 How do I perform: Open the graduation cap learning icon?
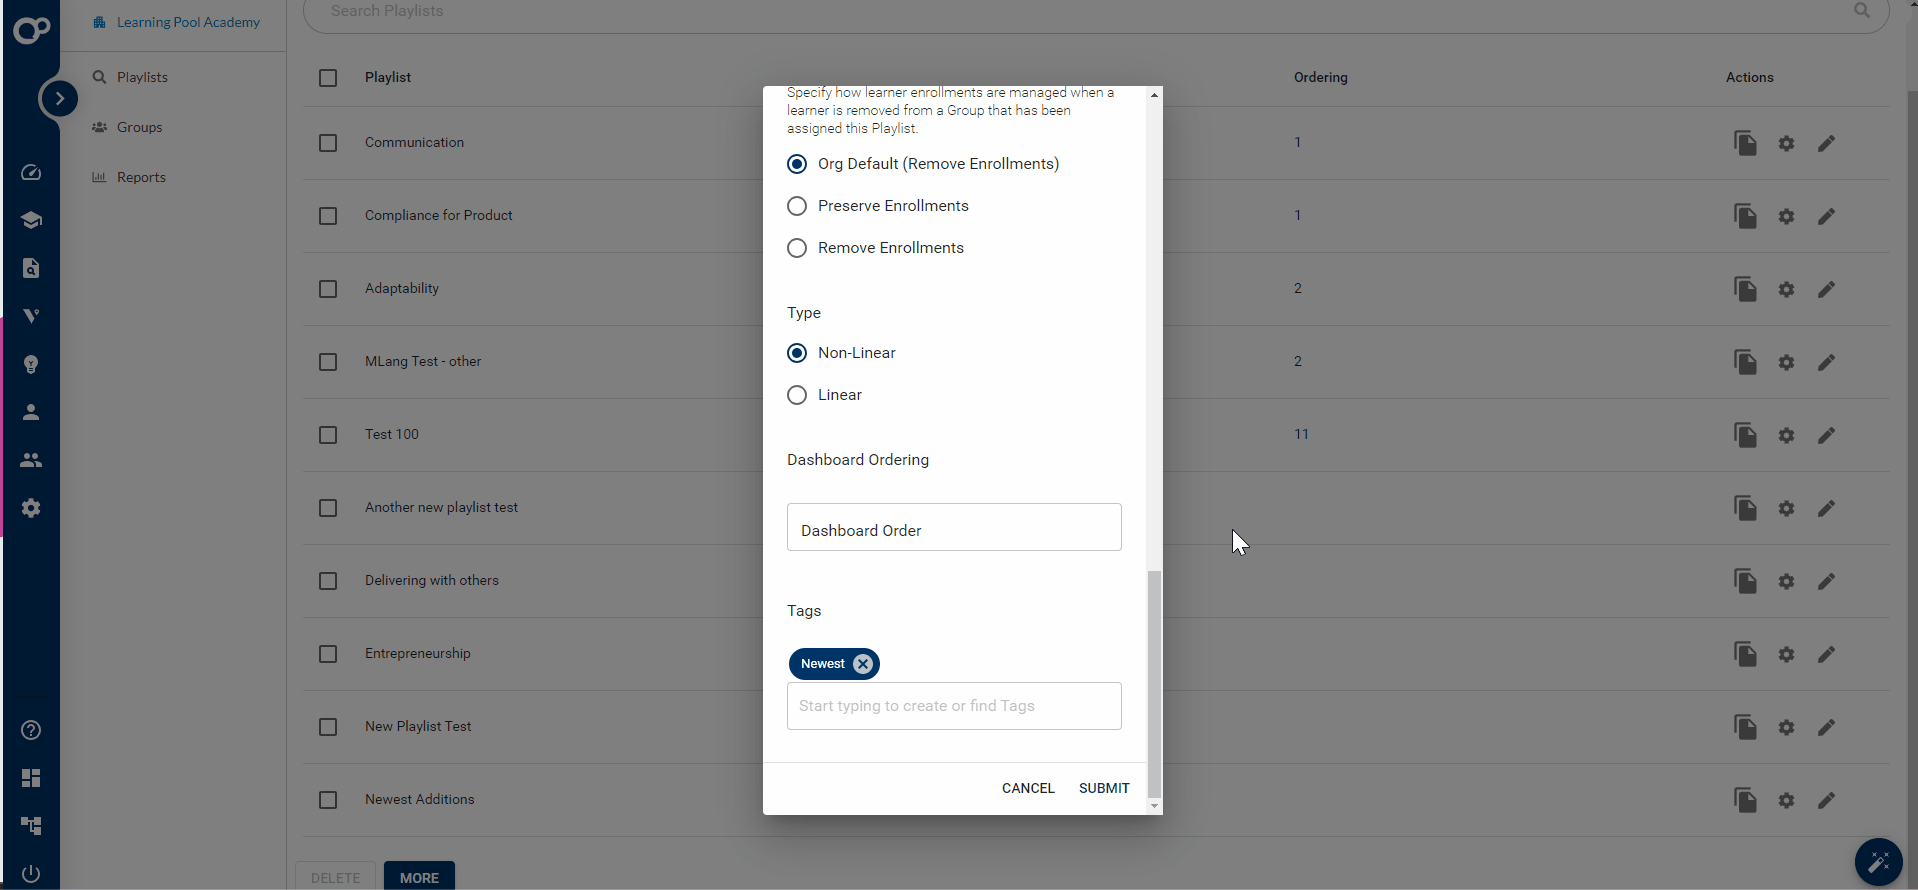31,220
